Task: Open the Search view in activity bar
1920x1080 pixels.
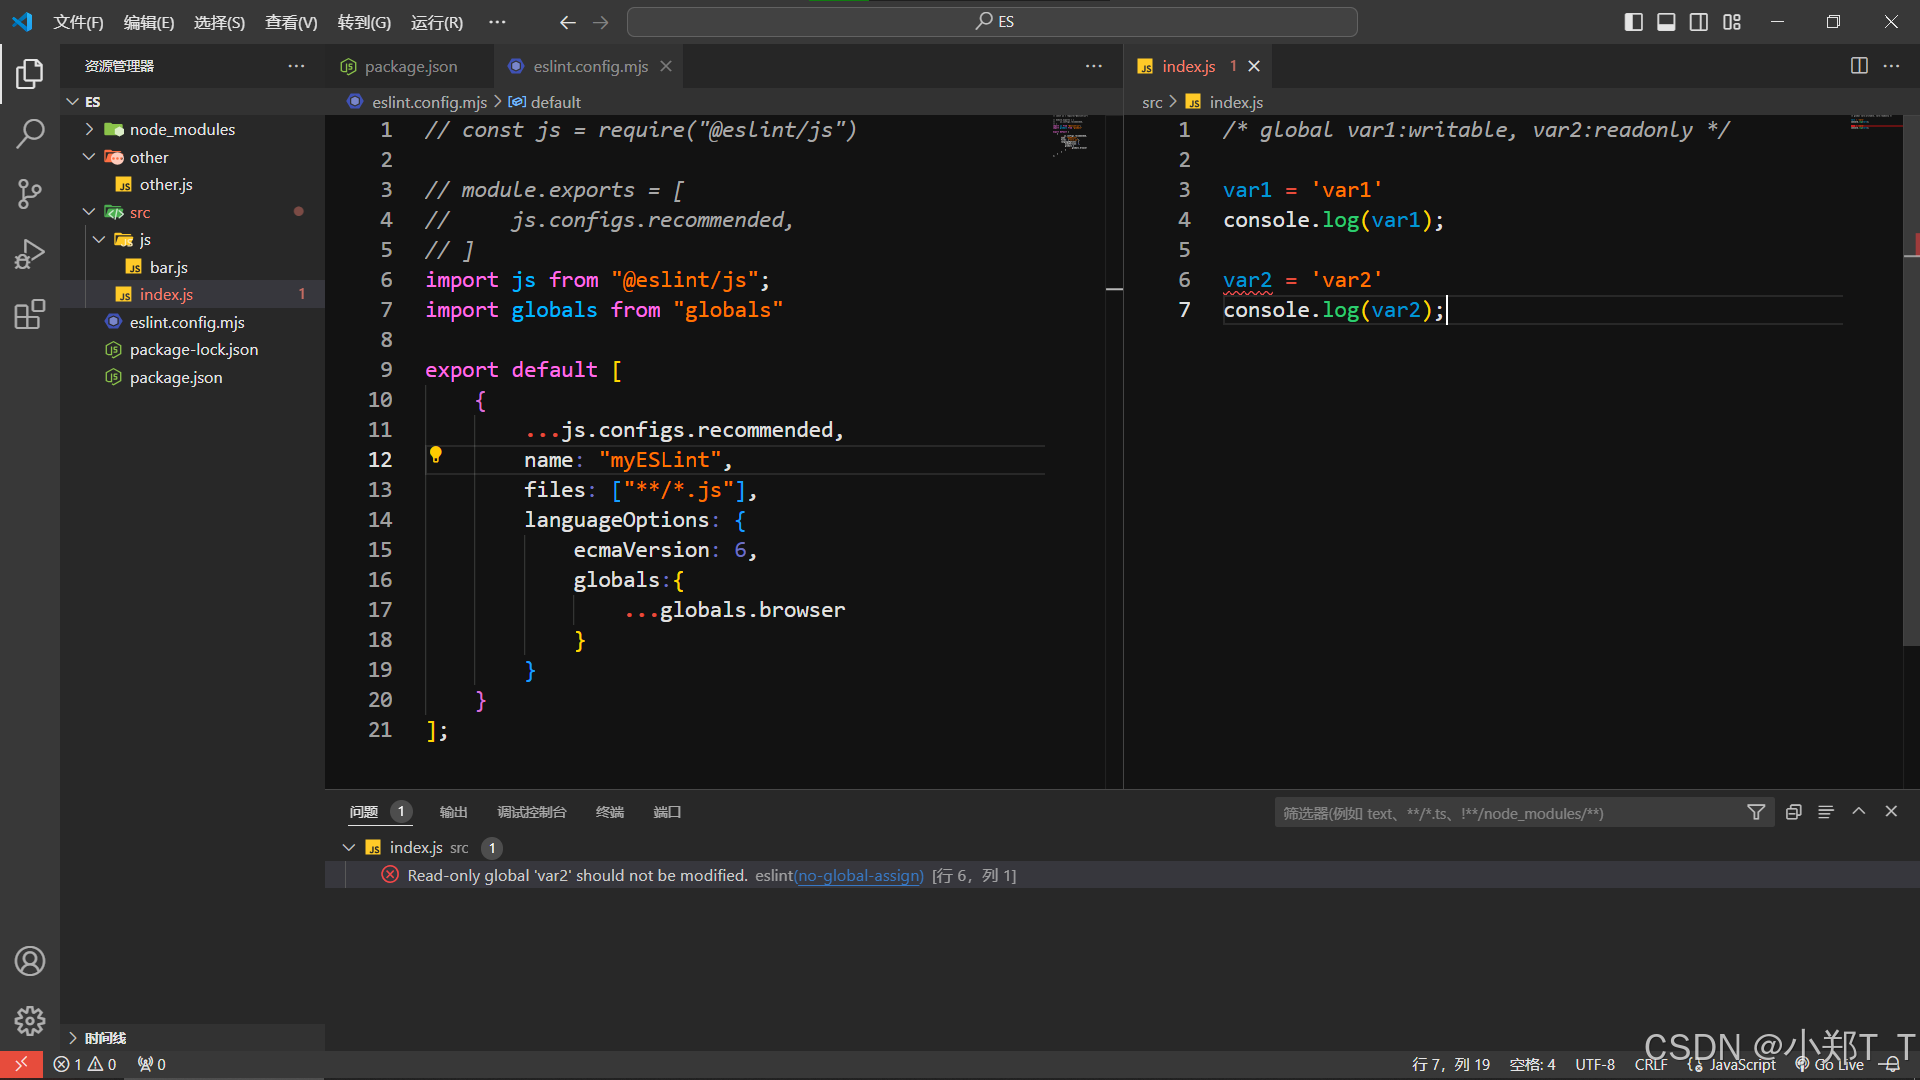Action: (30, 133)
